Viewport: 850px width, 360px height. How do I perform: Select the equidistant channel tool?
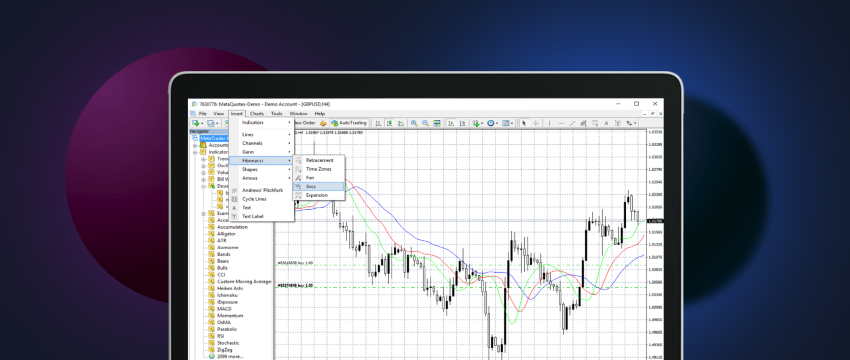point(583,123)
